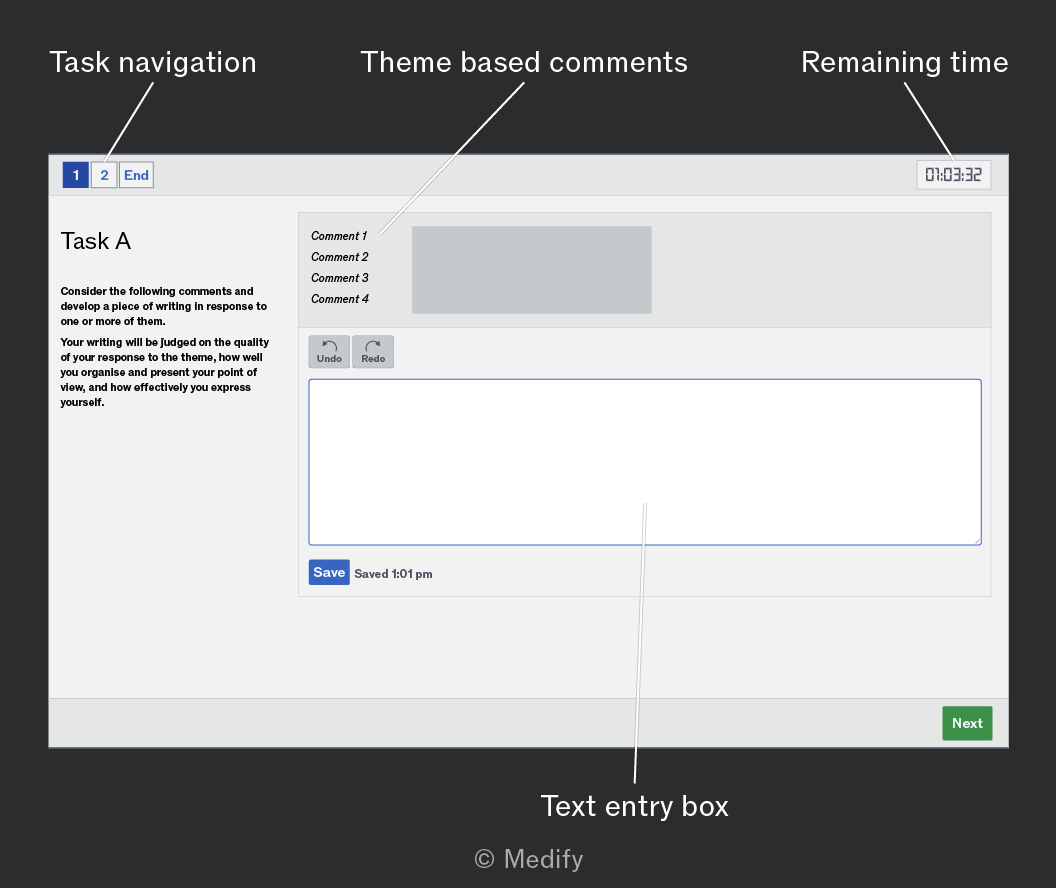The height and width of the screenshot is (888, 1056).
Task: Click the Saved 1:01 pm status text
Action: [393, 574]
